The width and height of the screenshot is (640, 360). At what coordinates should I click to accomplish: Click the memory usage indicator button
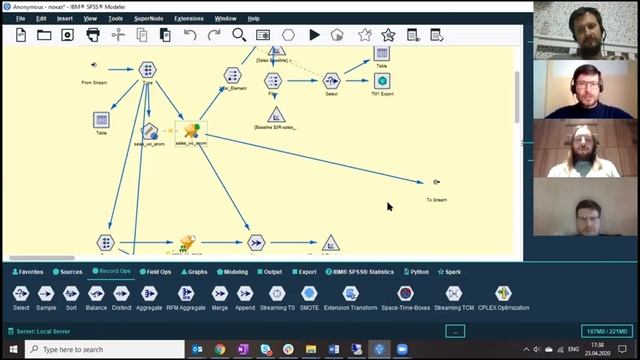tap(607, 331)
